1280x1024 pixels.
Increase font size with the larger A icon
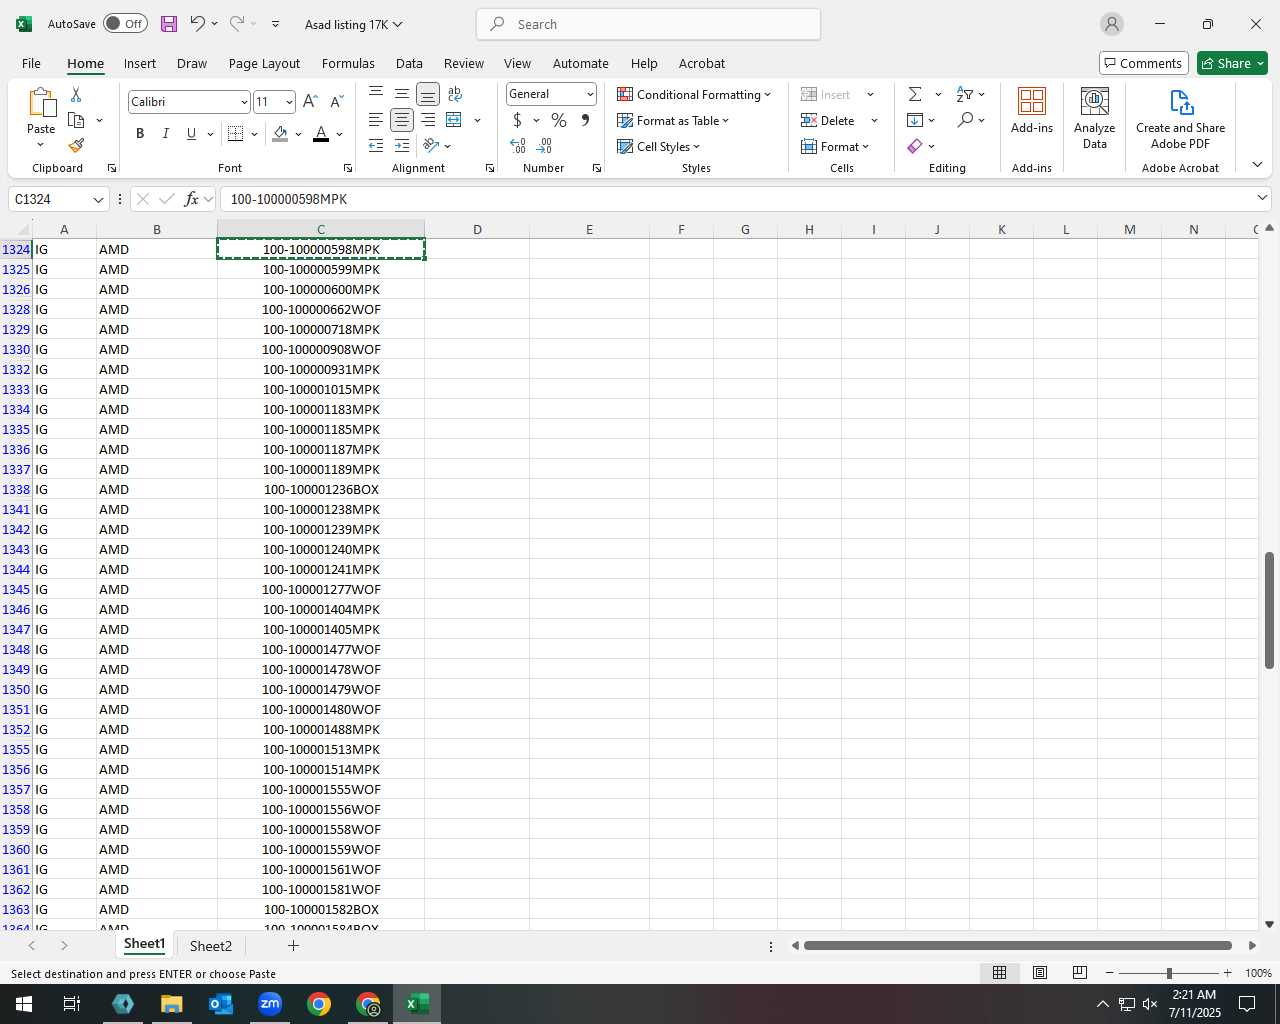click(310, 101)
